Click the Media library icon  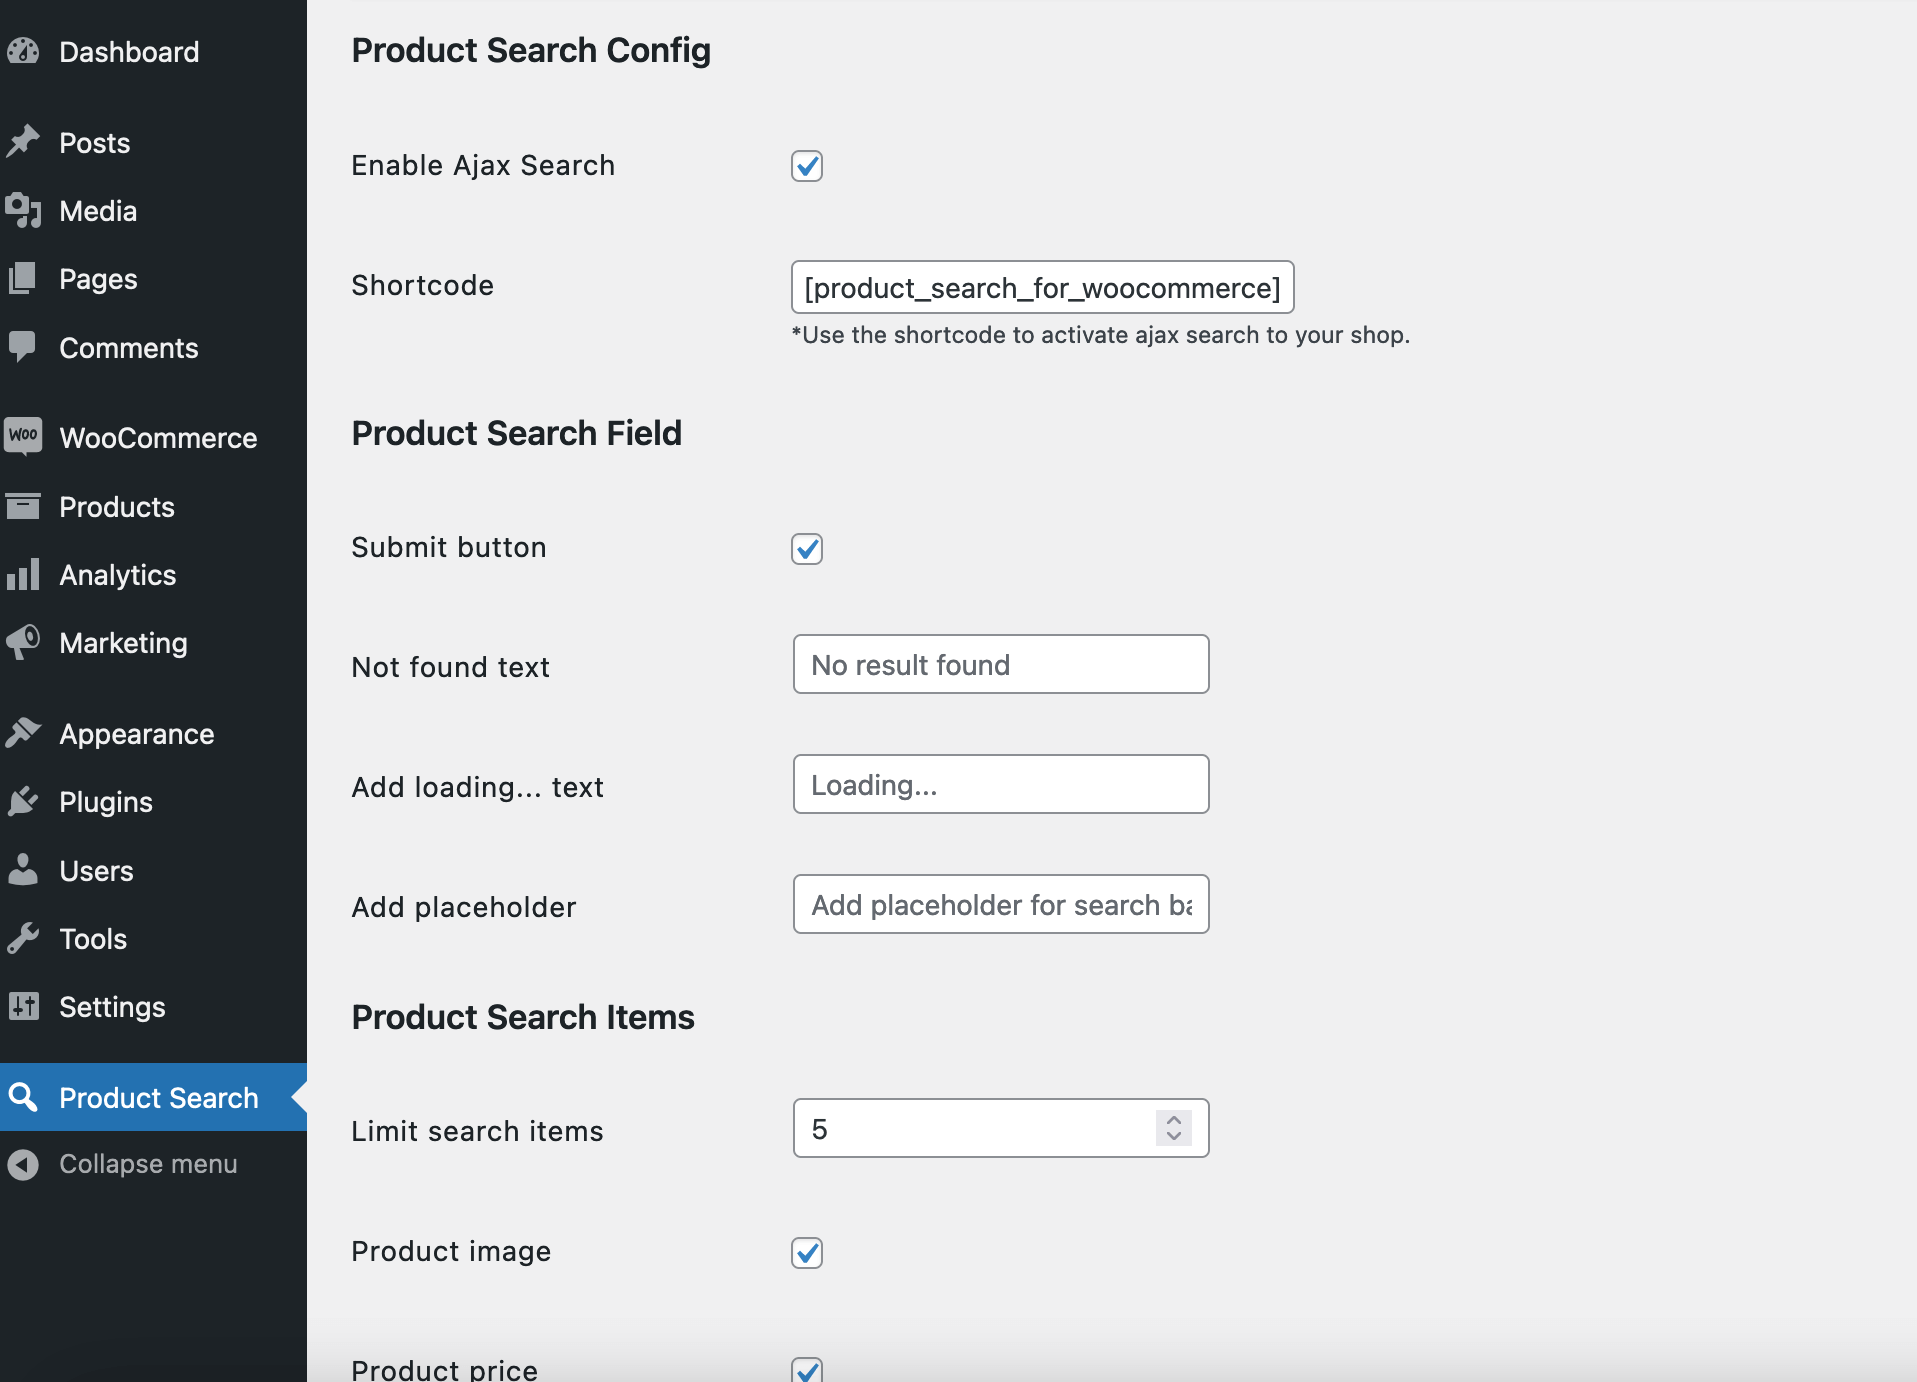(x=23, y=210)
